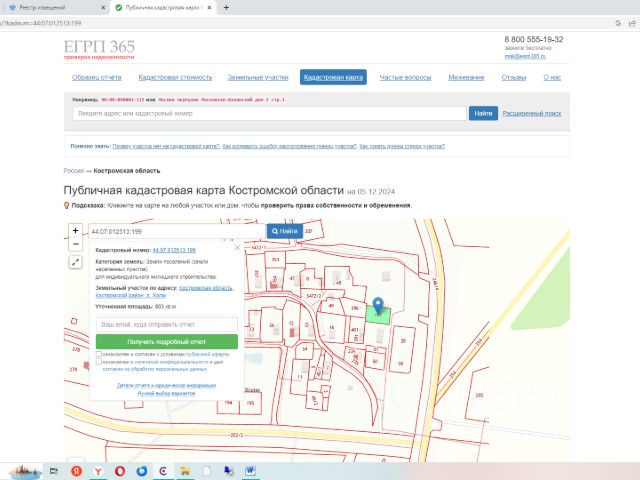The width and height of the screenshot is (640, 480).
Task: Open network computers icon in taskbar
Action: pyautogui.click(x=229, y=471)
